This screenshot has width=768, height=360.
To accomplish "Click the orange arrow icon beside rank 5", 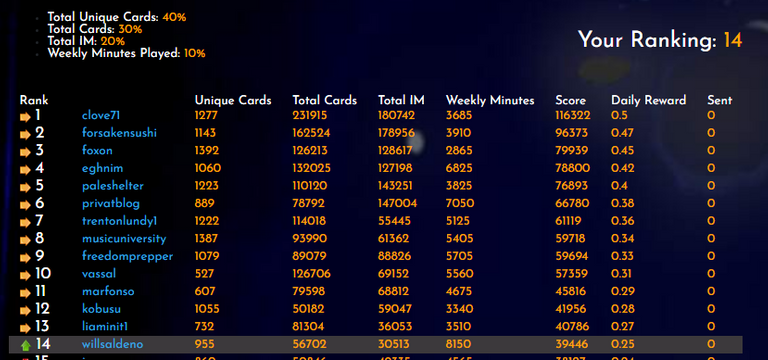I will [25, 188].
